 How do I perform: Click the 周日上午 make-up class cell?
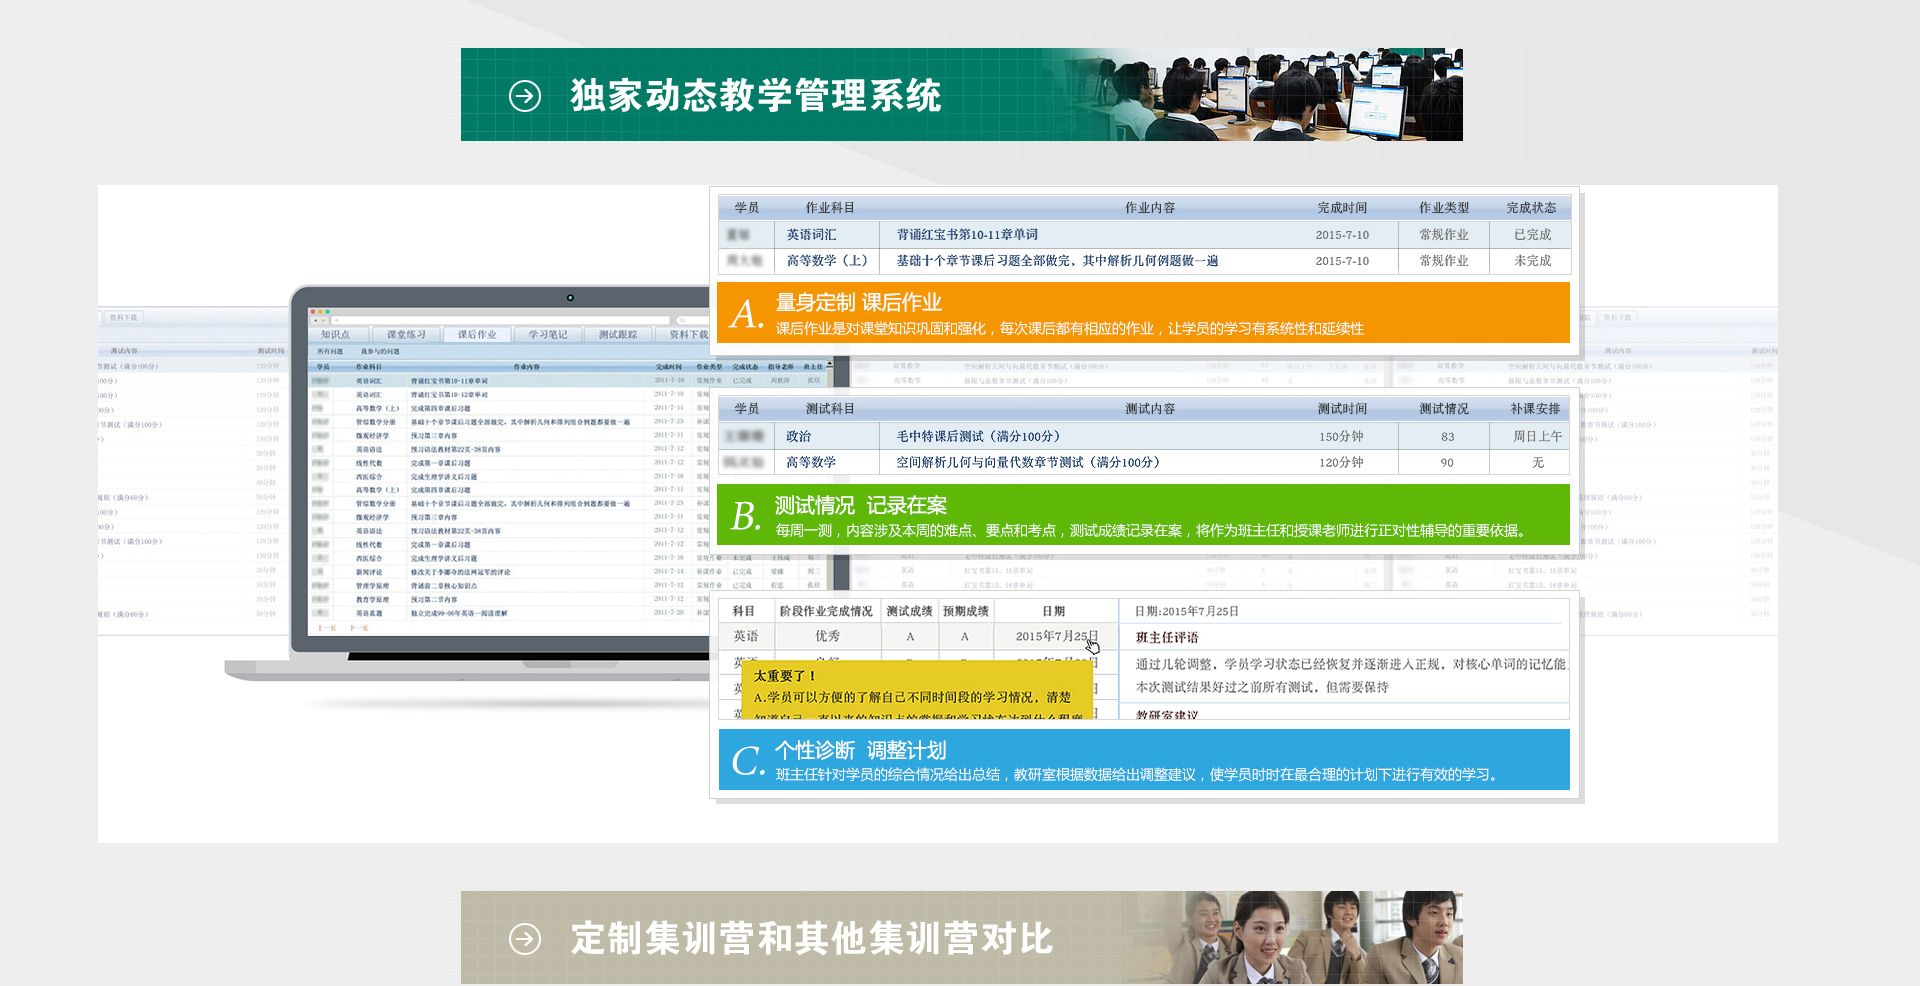[1537, 437]
